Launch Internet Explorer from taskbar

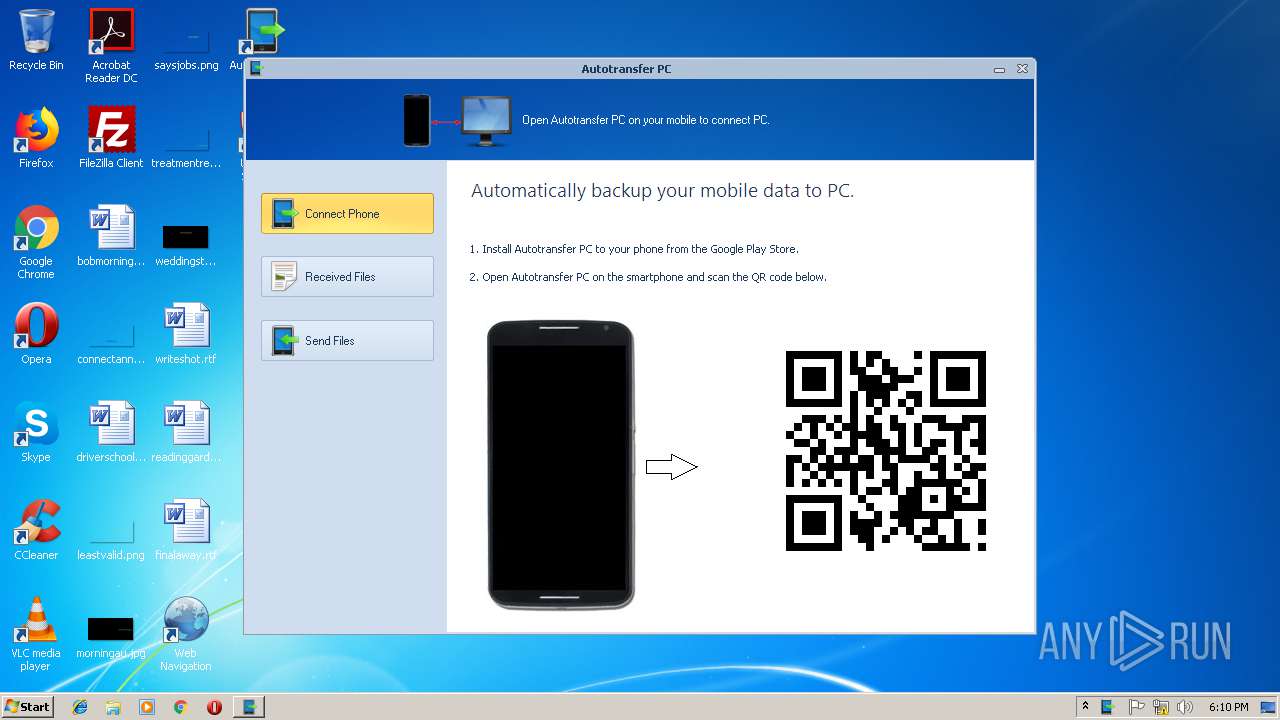coord(80,707)
